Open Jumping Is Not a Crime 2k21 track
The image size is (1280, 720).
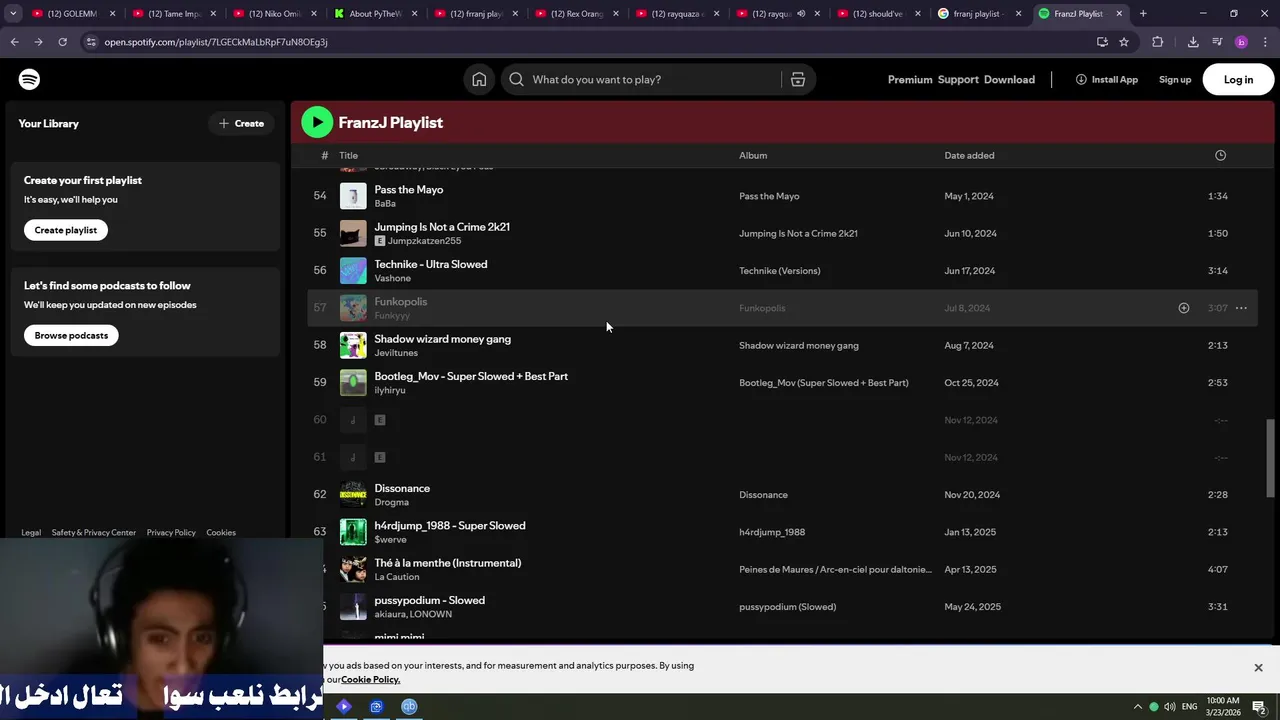point(442,227)
